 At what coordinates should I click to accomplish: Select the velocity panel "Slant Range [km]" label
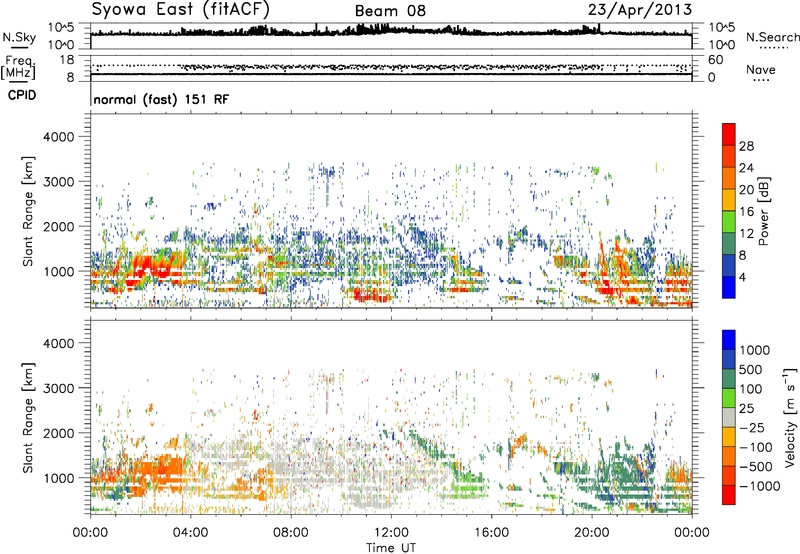click(x=28, y=418)
